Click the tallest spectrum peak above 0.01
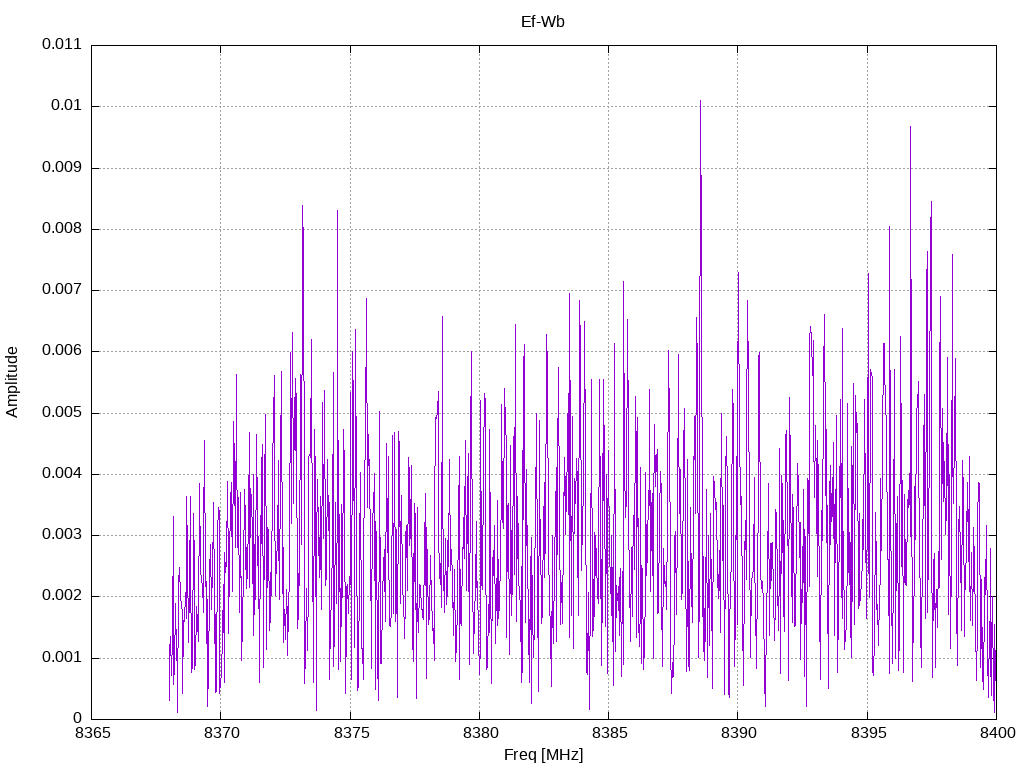This screenshot has width=1024, height=768. coord(700,102)
